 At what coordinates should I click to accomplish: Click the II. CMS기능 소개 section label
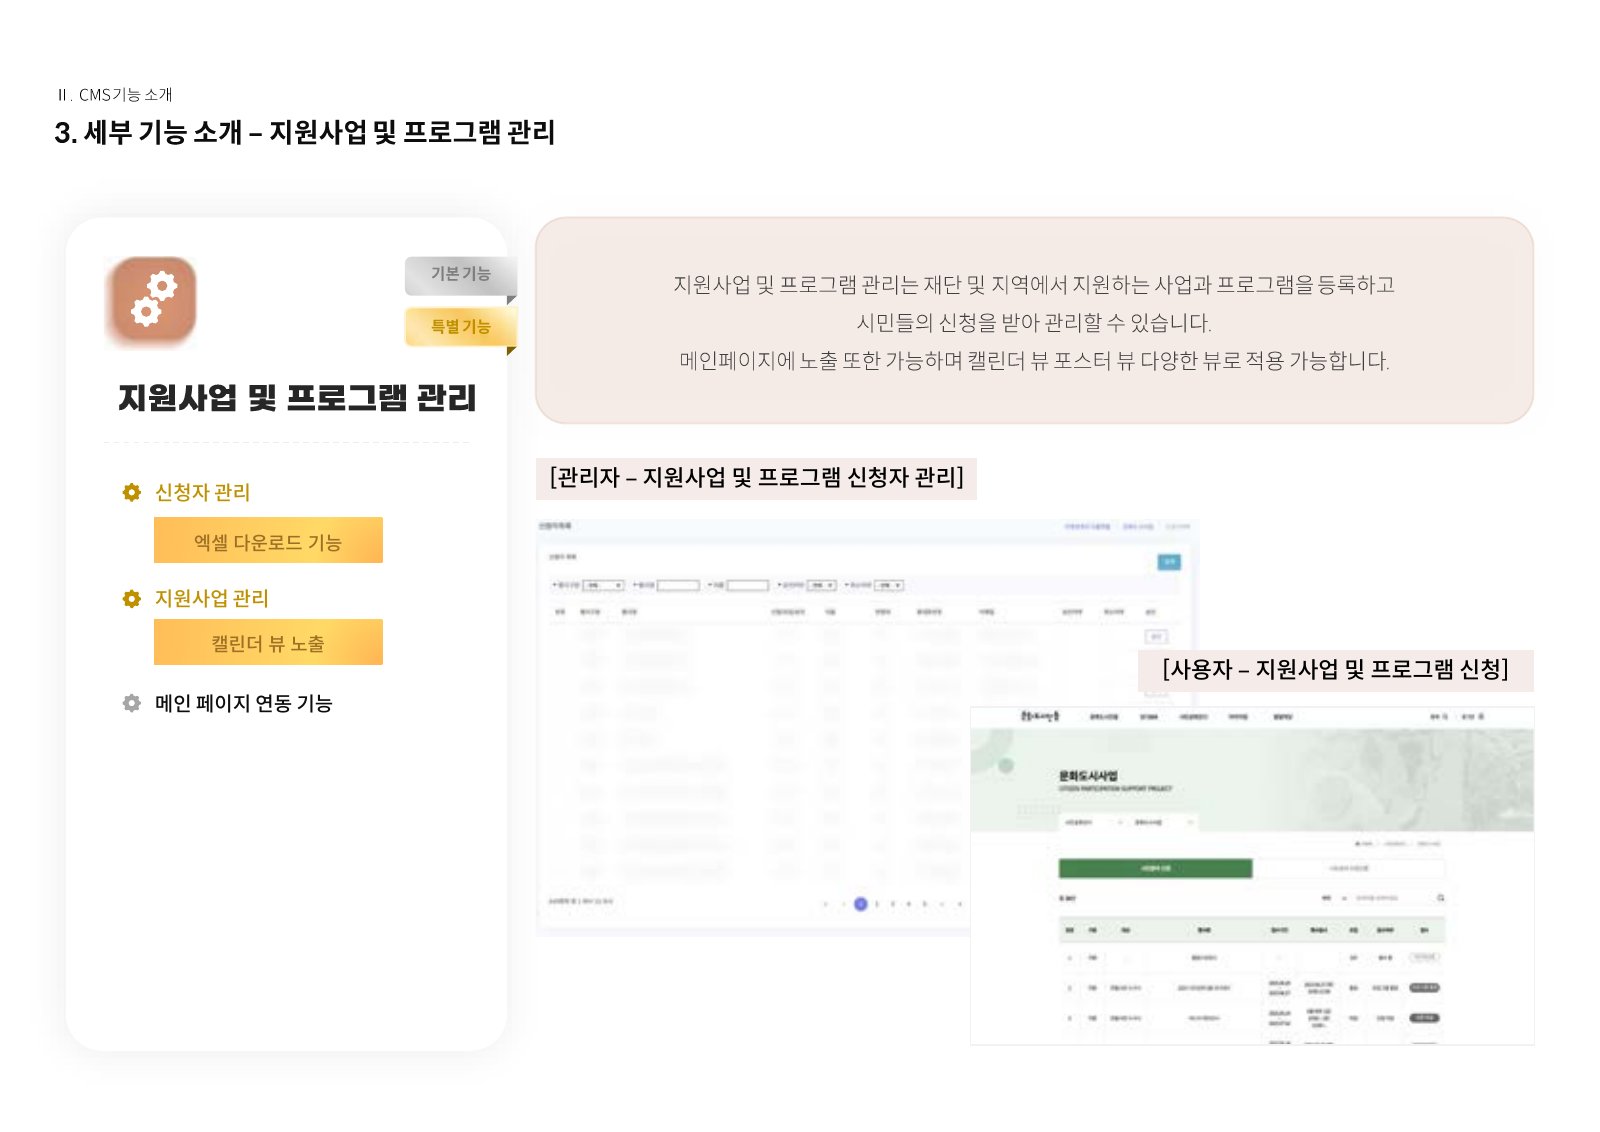(115, 95)
